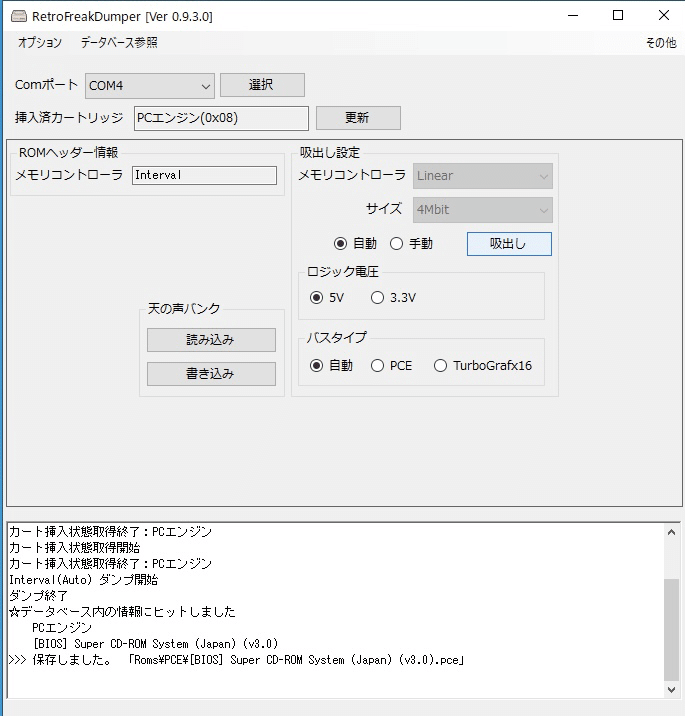Click 読み込み in 天の声バンク group
The image size is (685, 716).
point(211,340)
